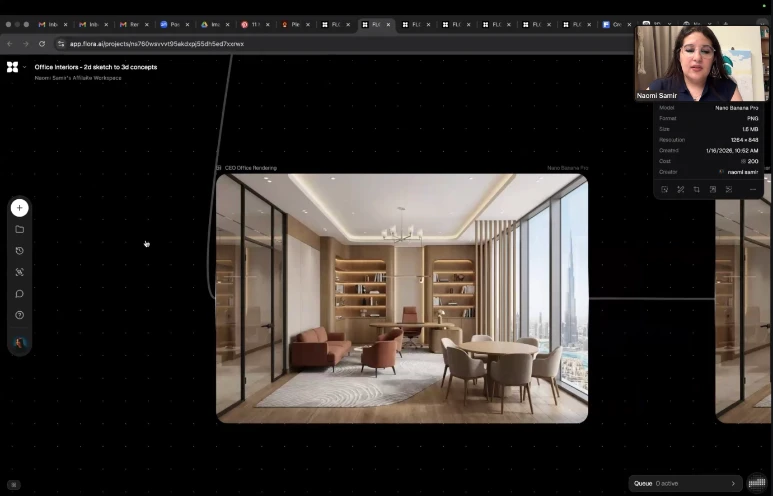Open the folder icon in left sidebar
Viewport: 773px width, 496px height.
coord(19,229)
